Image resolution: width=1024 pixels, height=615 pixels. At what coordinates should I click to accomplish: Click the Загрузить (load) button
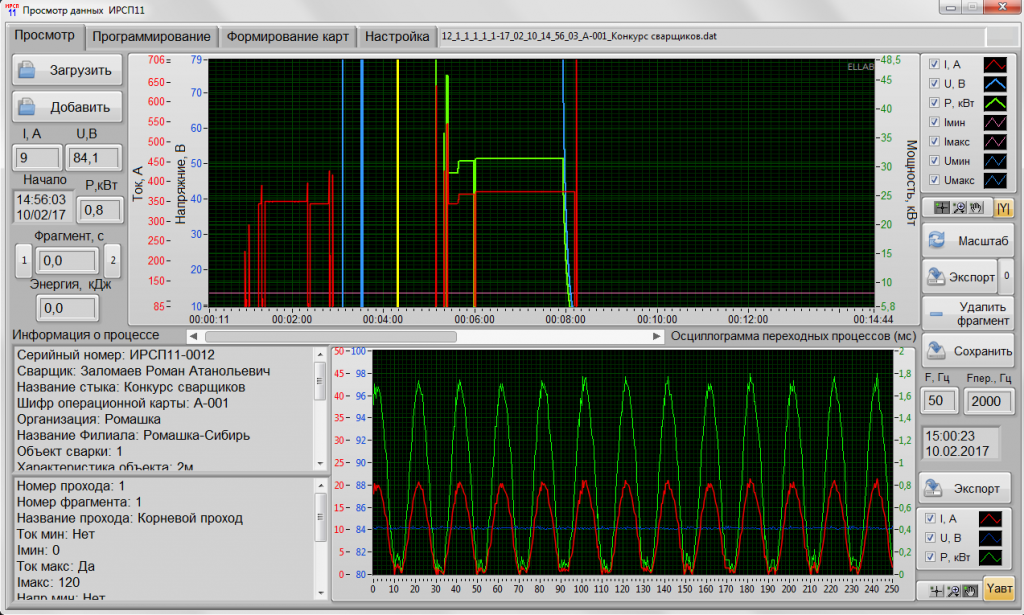point(67,71)
